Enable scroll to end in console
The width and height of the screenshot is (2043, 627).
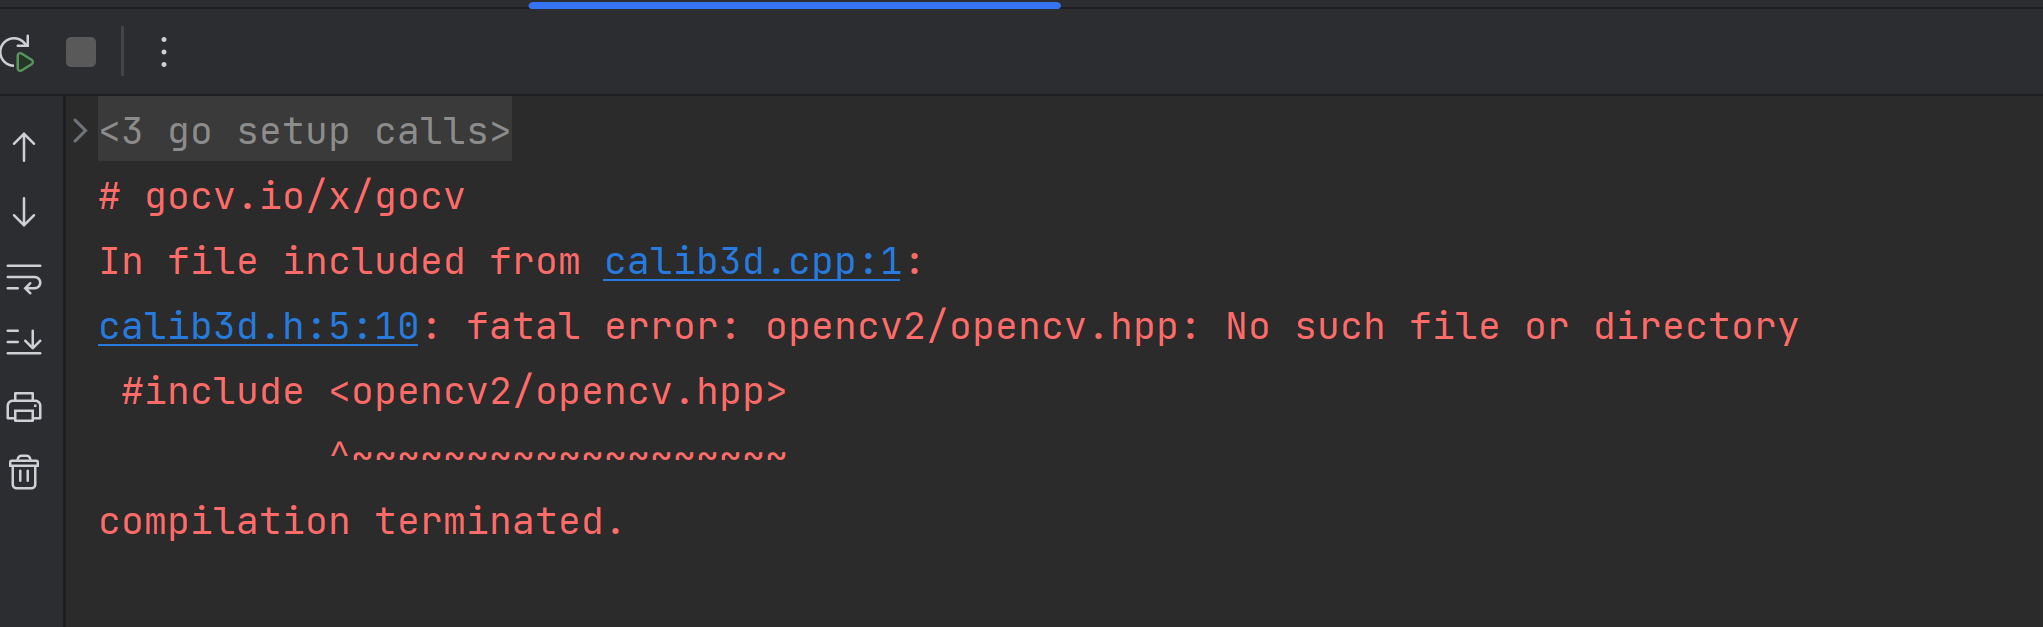(x=23, y=341)
